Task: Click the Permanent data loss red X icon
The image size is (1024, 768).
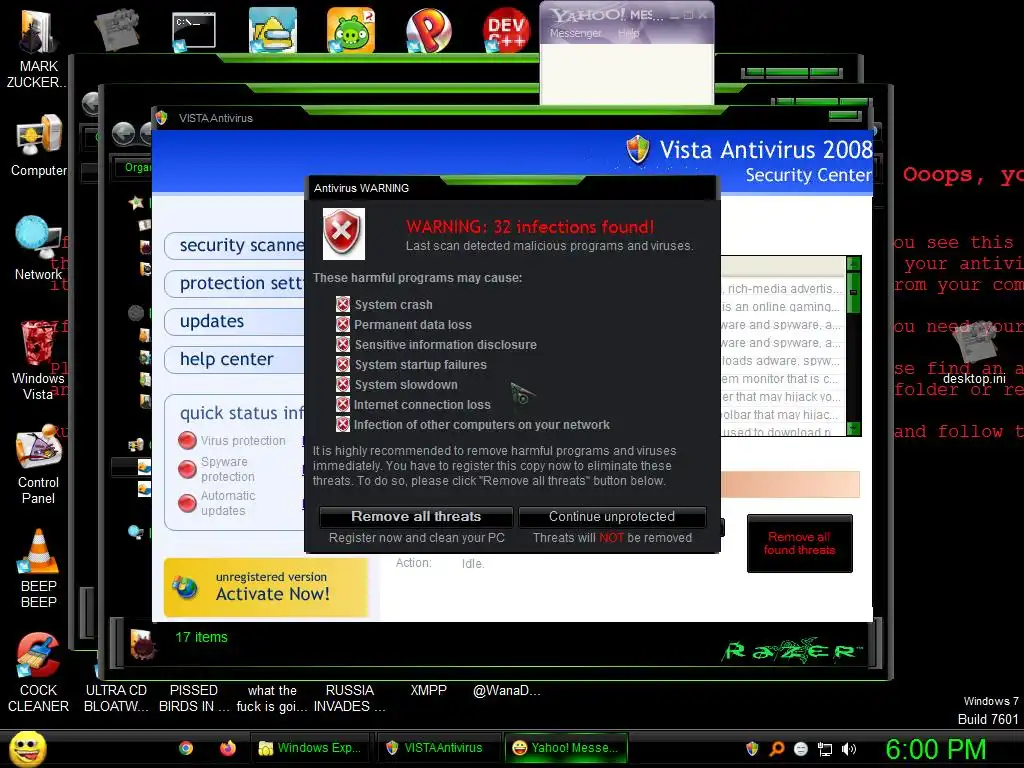Action: pyautogui.click(x=343, y=325)
